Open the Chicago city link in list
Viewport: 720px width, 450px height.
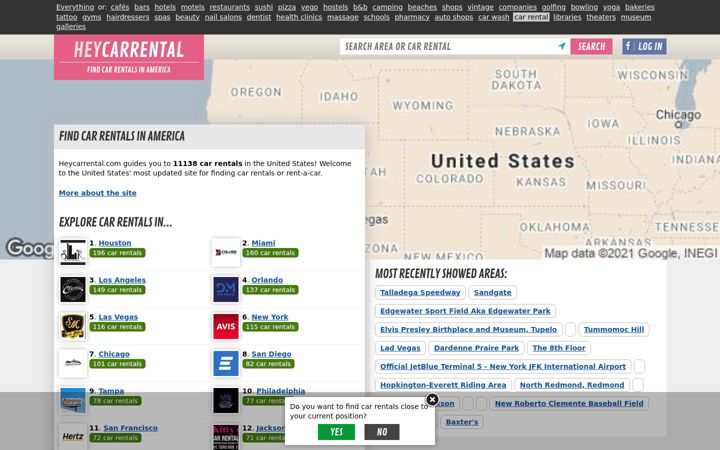pos(114,354)
